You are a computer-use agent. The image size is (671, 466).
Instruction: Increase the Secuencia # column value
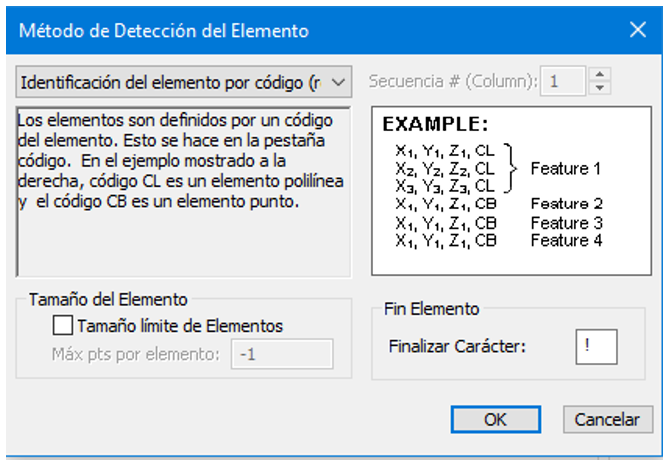coord(599,74)
